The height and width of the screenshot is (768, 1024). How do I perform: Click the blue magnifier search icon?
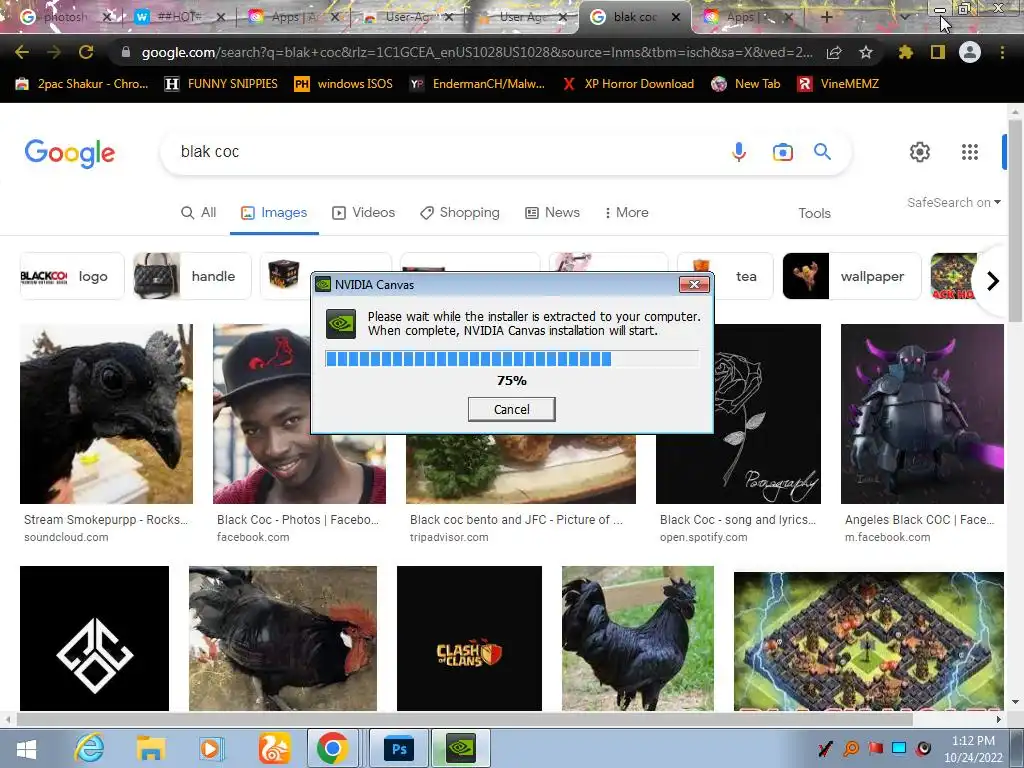click(822, 152)
